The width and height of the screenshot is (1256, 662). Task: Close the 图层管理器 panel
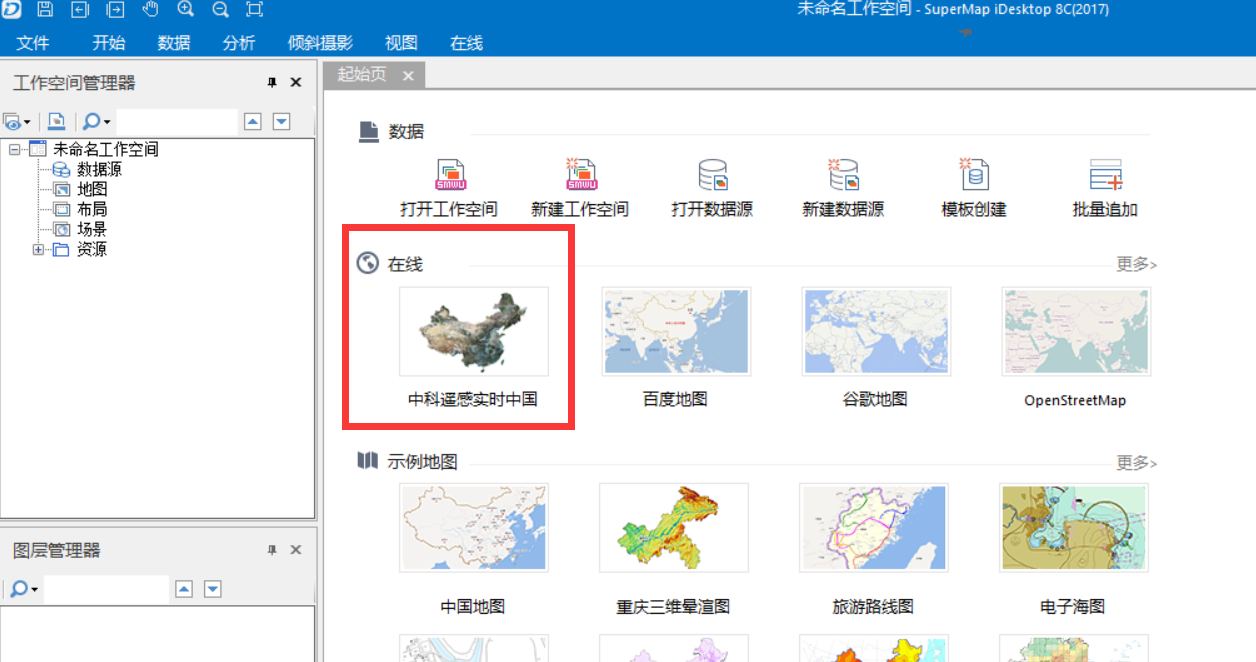[x=296, y=550]
